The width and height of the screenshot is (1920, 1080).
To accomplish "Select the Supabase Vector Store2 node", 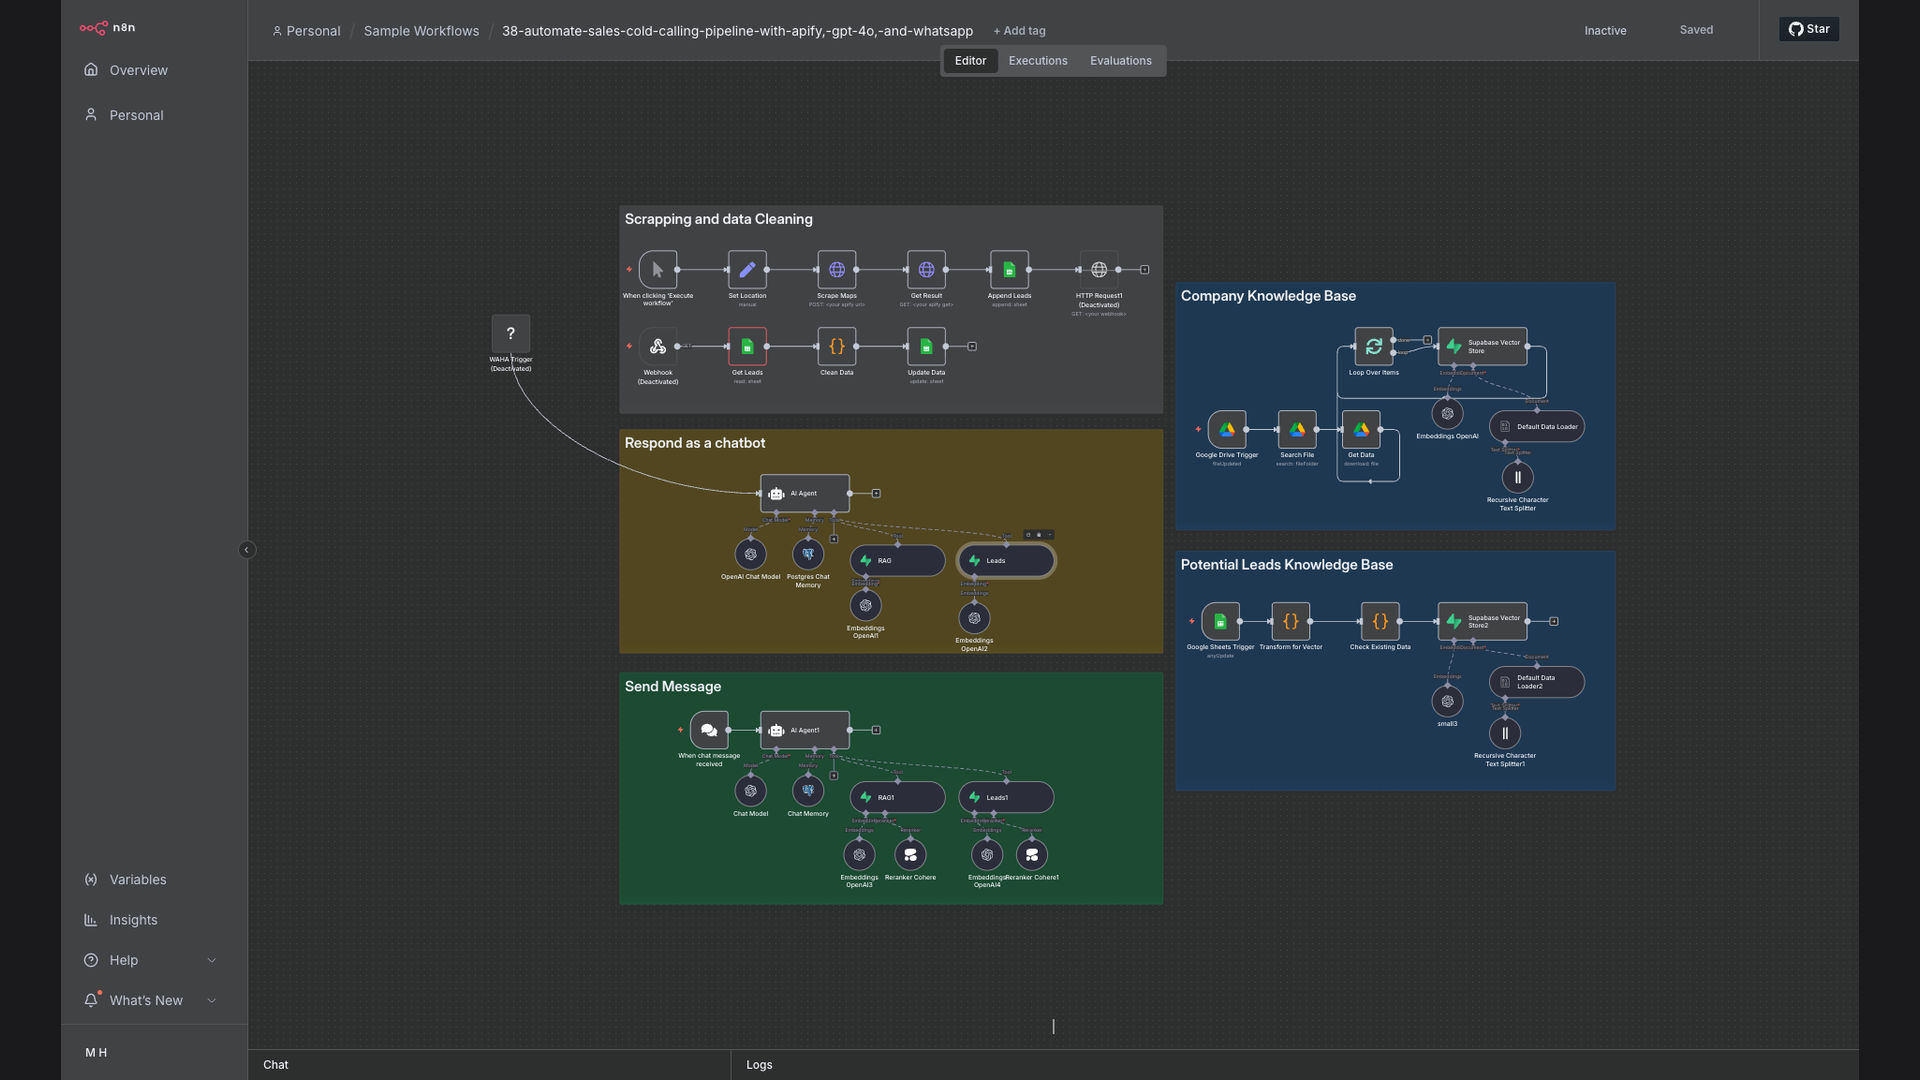I will point(1483,622).
